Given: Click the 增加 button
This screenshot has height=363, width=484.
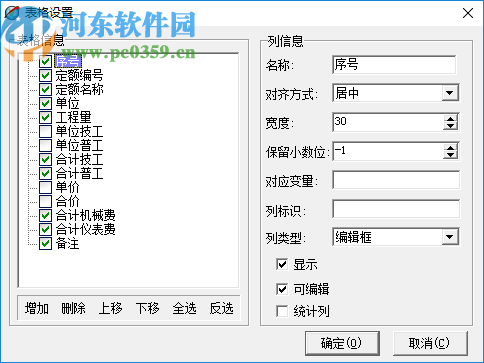Looking at the screenshot, I should [37, 308].
